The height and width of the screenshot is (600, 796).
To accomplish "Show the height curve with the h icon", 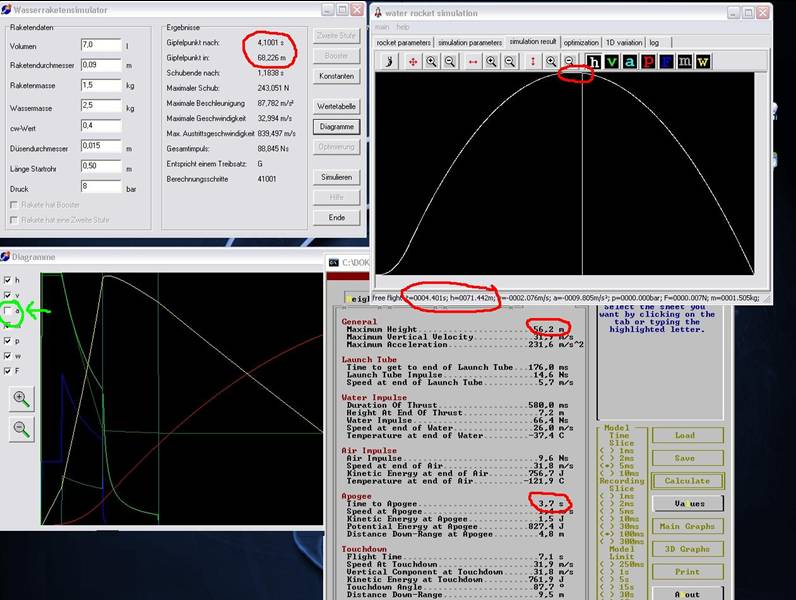I will [x=594, y=62].
